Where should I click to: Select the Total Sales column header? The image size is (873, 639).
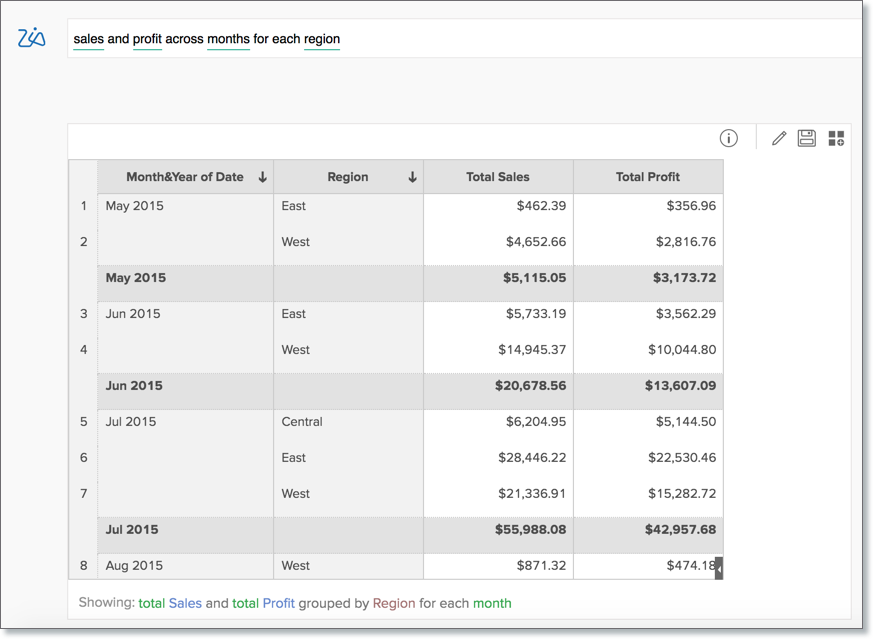point(497,177)
